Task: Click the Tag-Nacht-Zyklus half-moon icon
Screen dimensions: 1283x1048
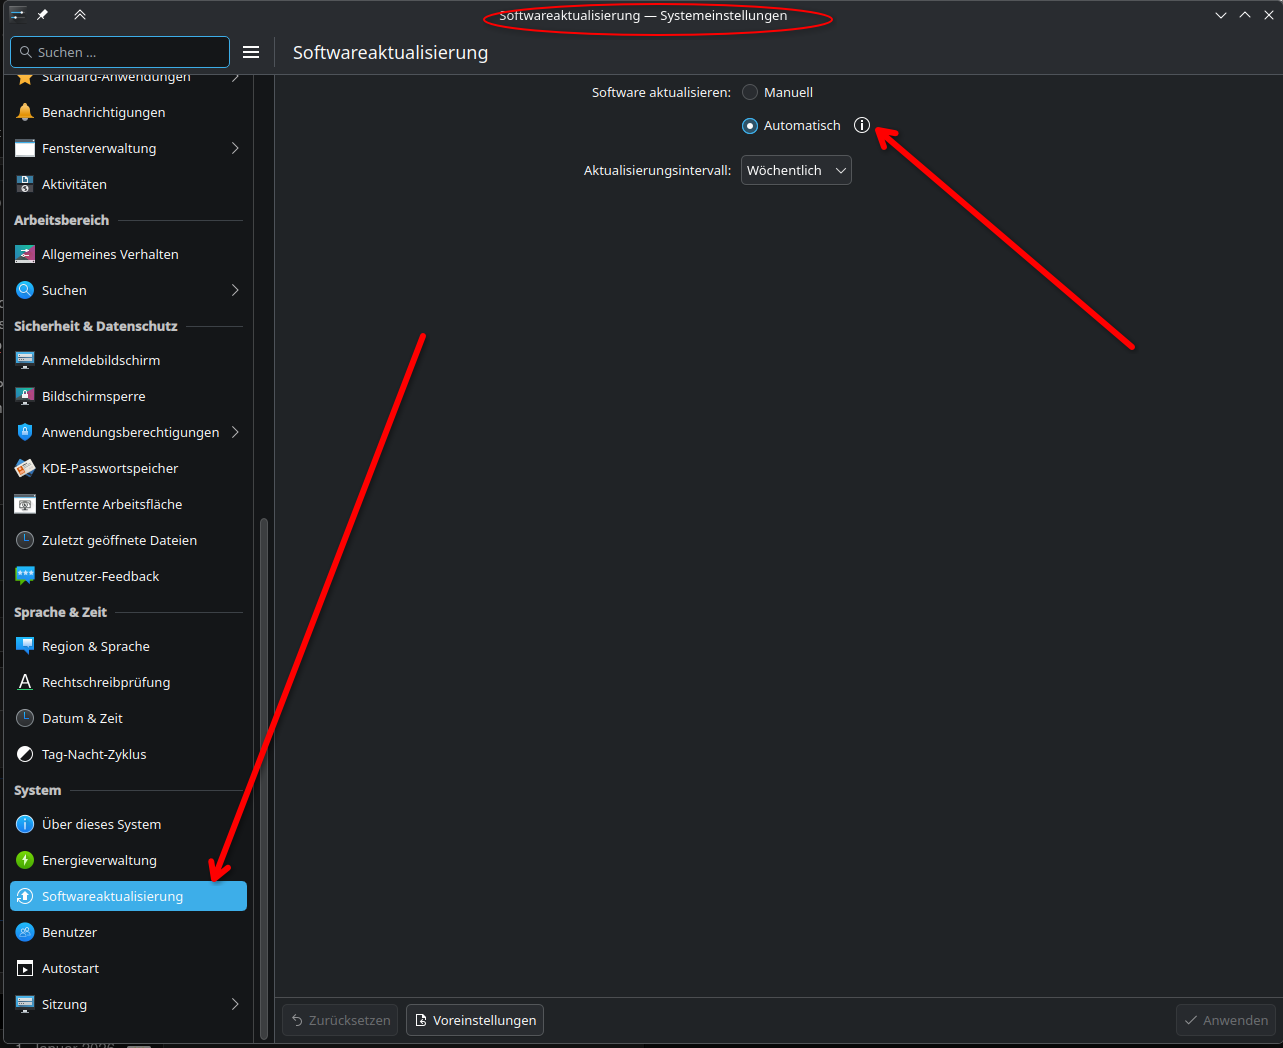Action: (x=25, y=754)
